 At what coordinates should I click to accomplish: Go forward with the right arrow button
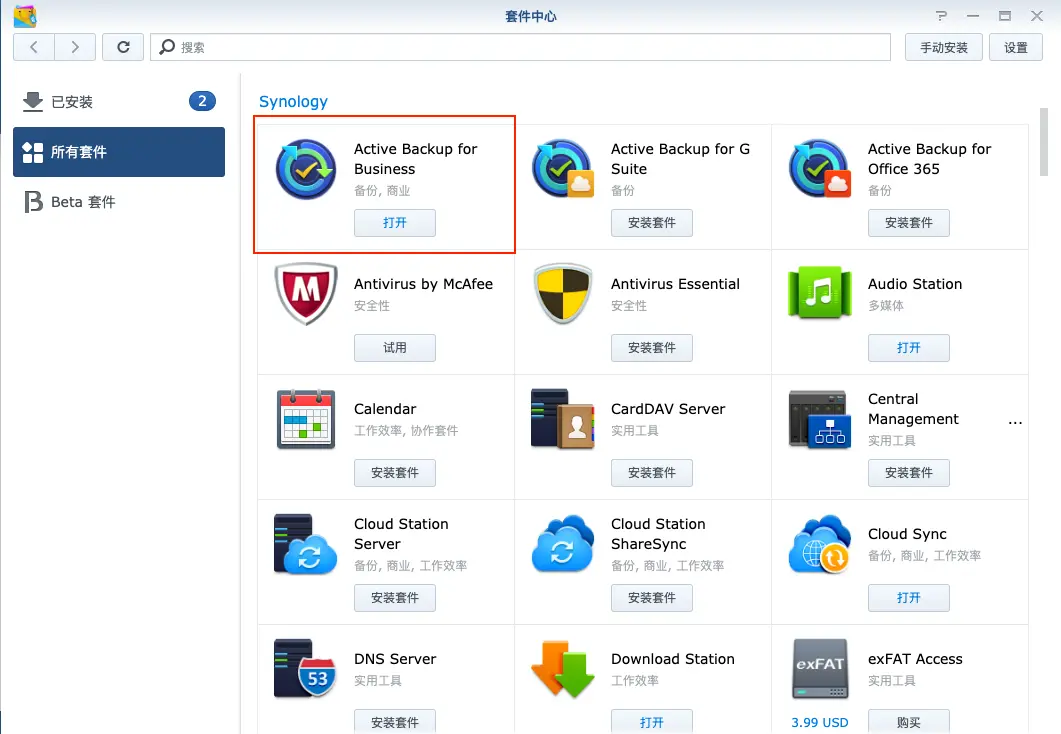pyautogui.click(x=75, y=47)
